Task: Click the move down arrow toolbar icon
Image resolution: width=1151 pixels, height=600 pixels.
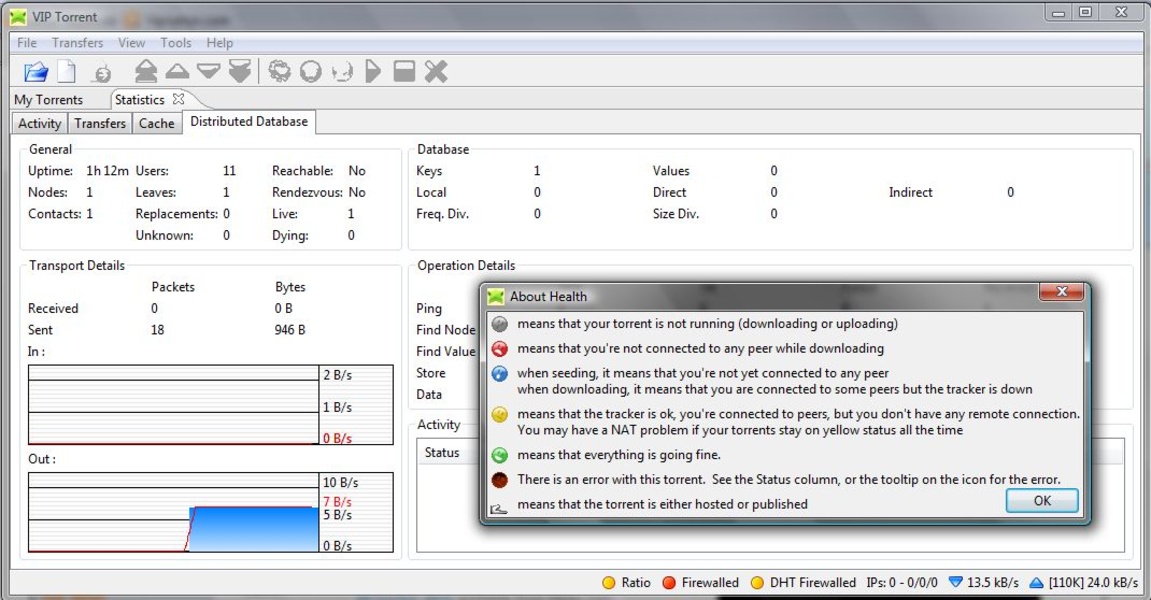Action: point(208,71)
